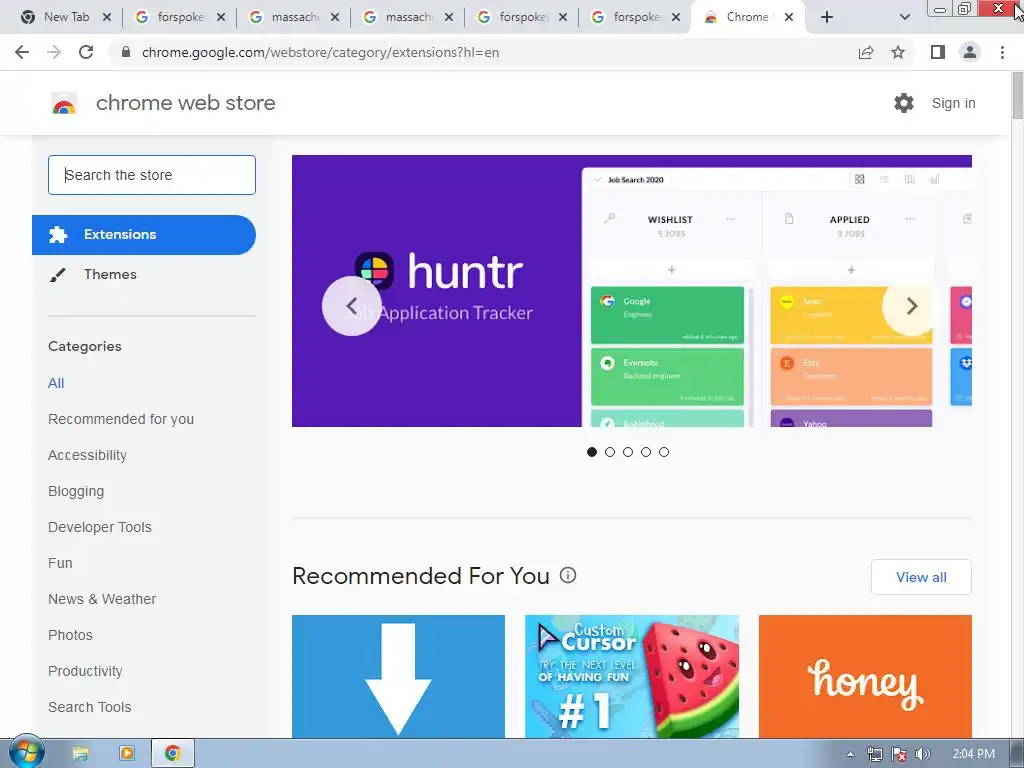This screenshot has height=768, width=1024.
Task: Click the Chrome taskbar icon
Action: click(172, 754)
